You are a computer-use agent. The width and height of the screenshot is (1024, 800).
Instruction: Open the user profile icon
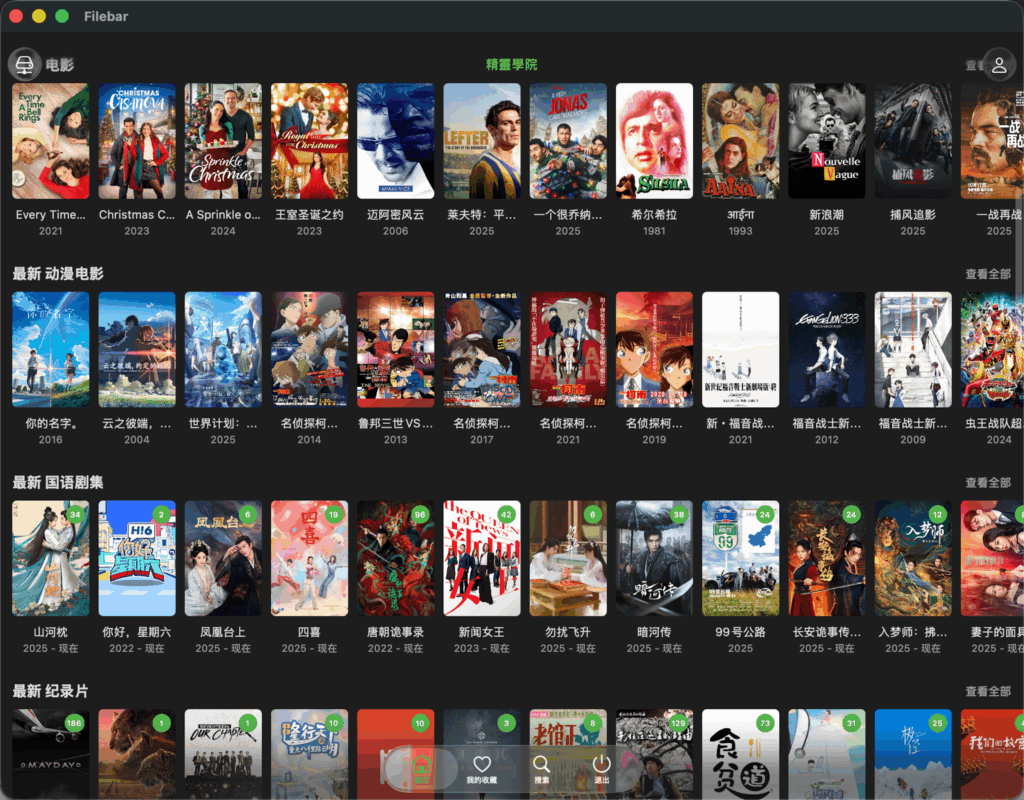coord(999,66)
